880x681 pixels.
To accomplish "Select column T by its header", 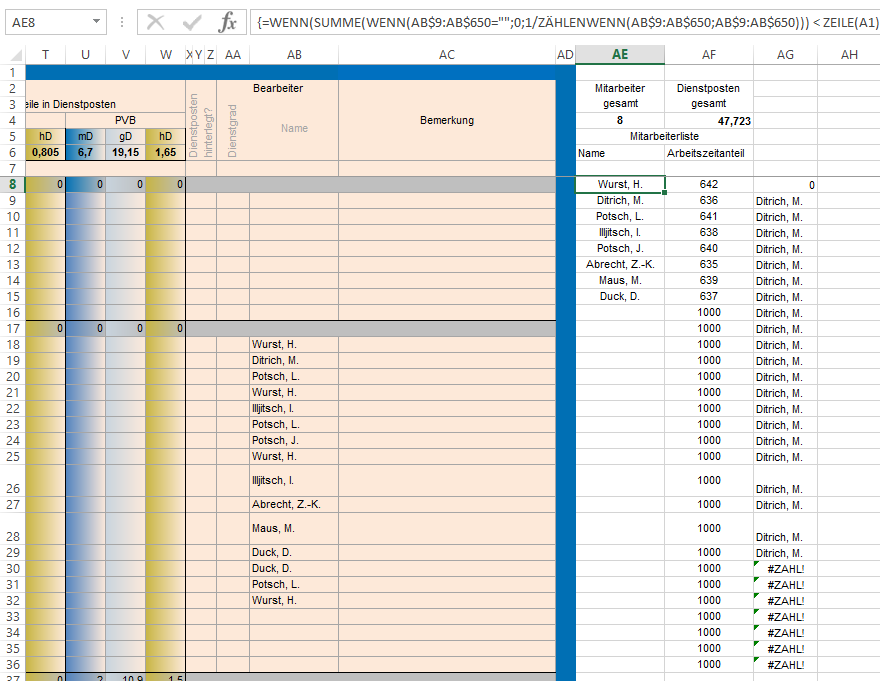I will click(x=45, y=54).
